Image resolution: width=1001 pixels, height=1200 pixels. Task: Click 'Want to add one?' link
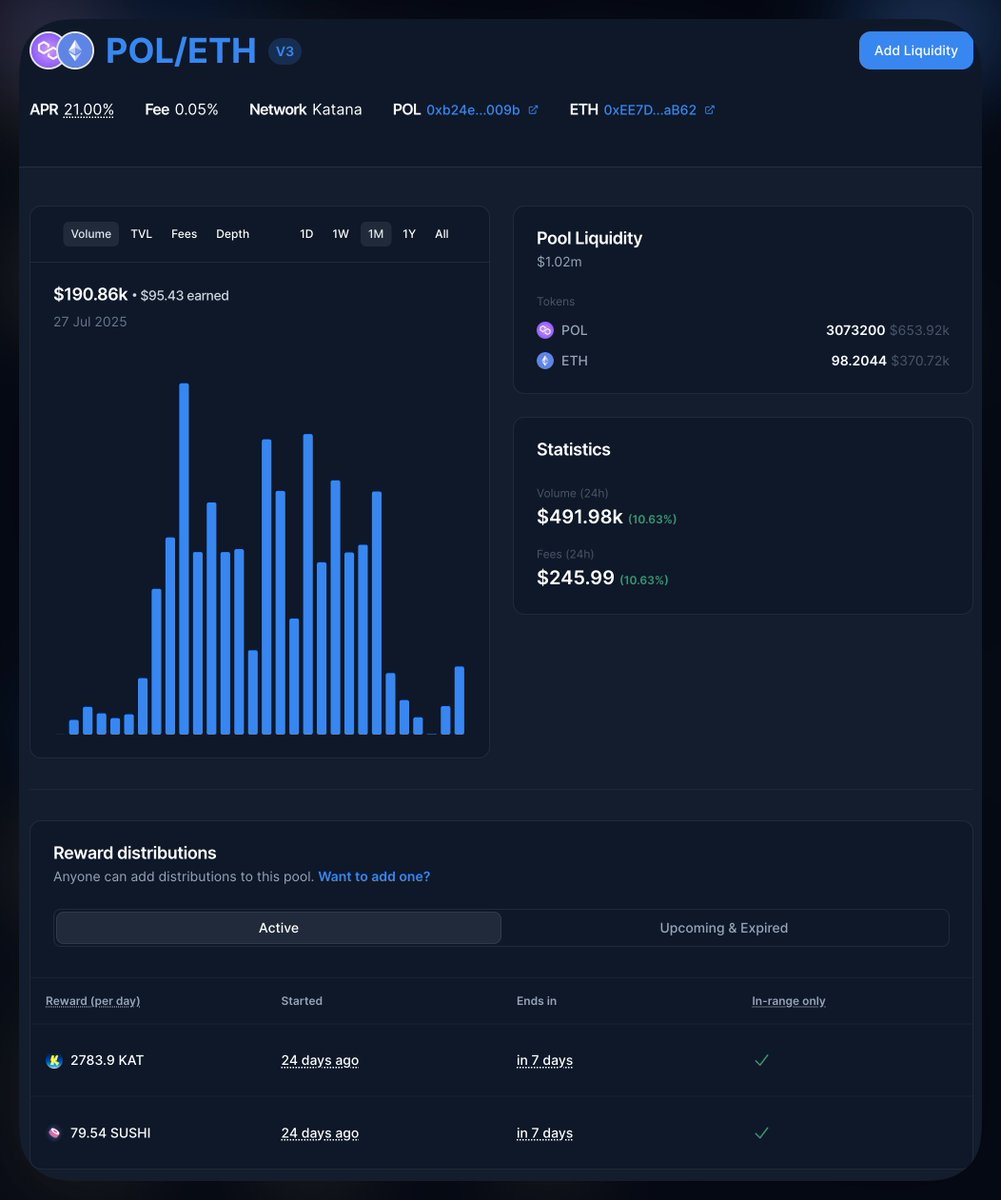coord(374,877)
